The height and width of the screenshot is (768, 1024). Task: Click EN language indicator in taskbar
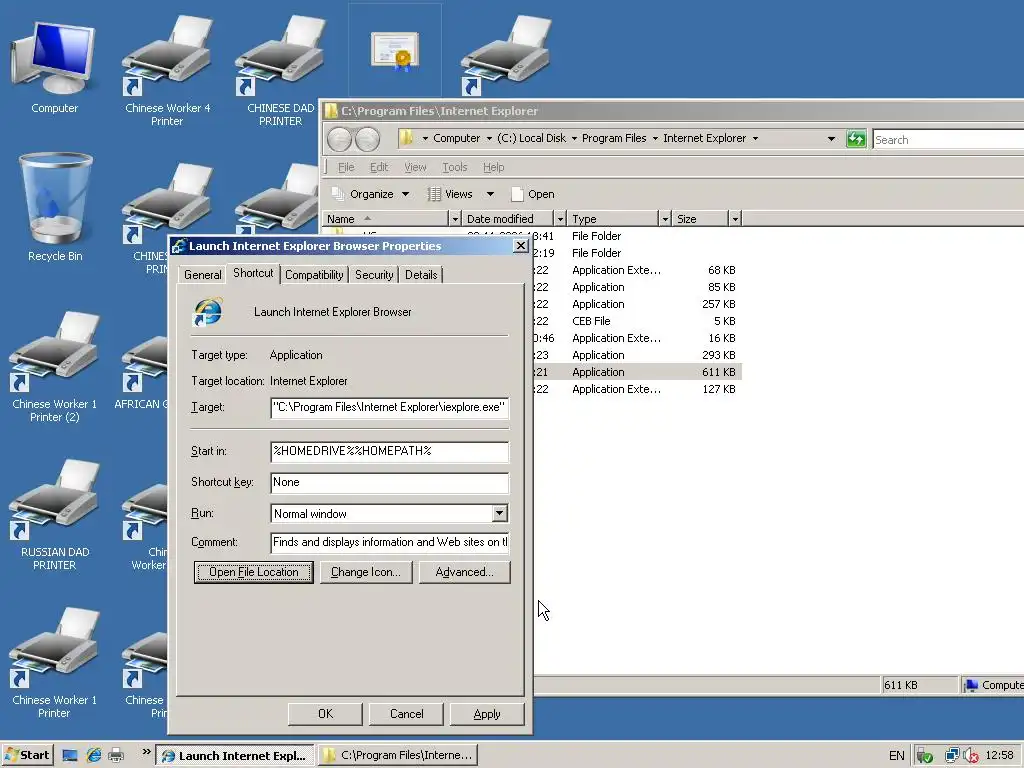click(x=897, y=756)
